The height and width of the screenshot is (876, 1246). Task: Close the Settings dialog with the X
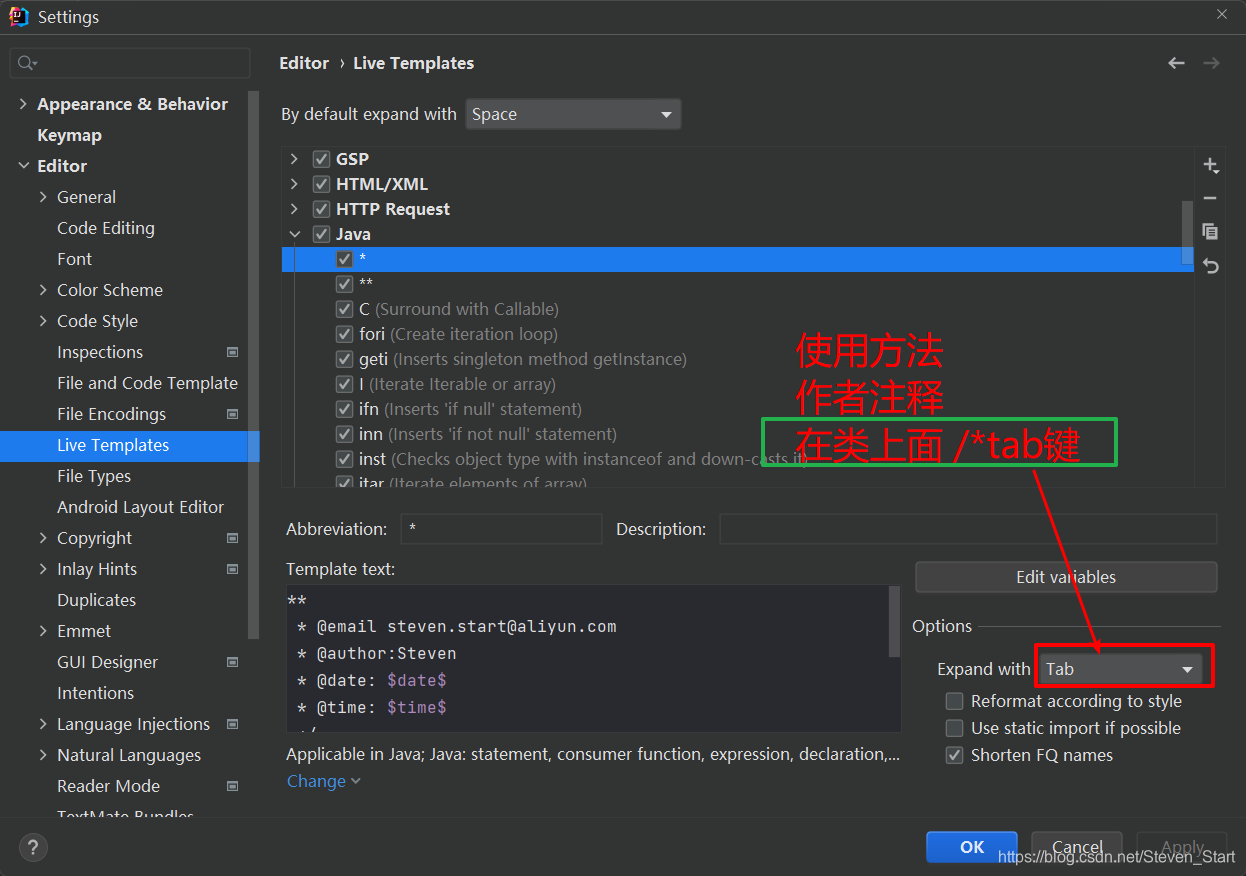tap(1222, 15)
